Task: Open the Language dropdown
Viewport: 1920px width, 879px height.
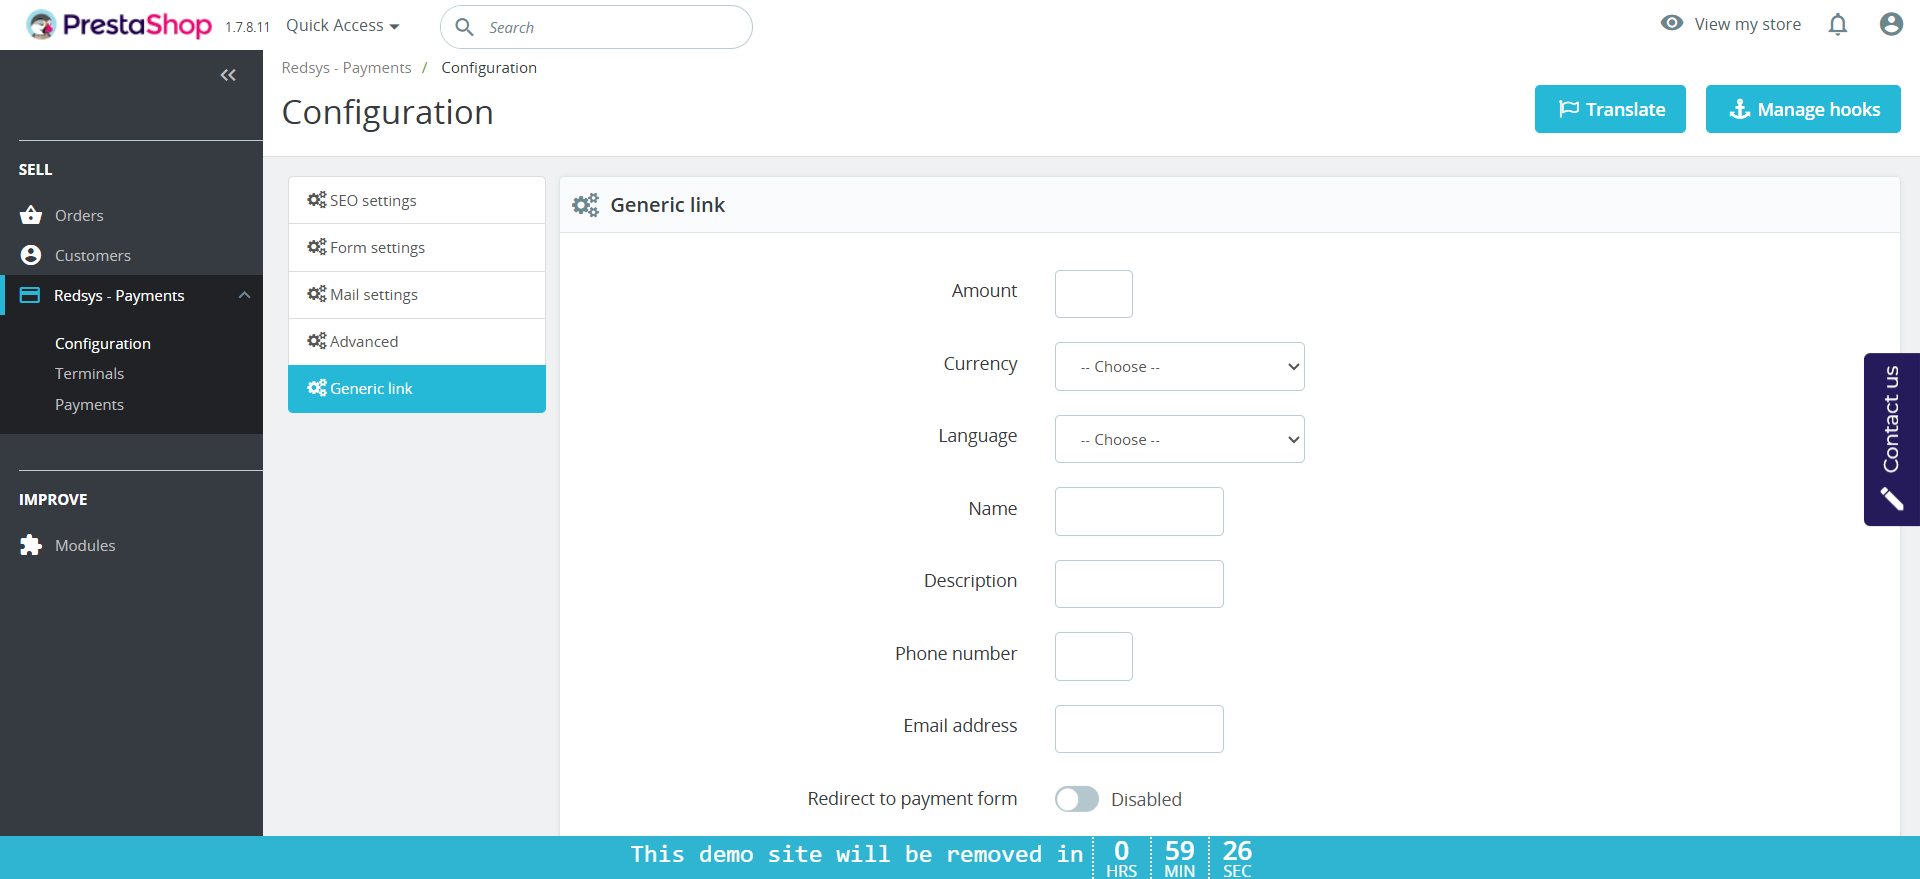Action: [x=1180, y=439]
